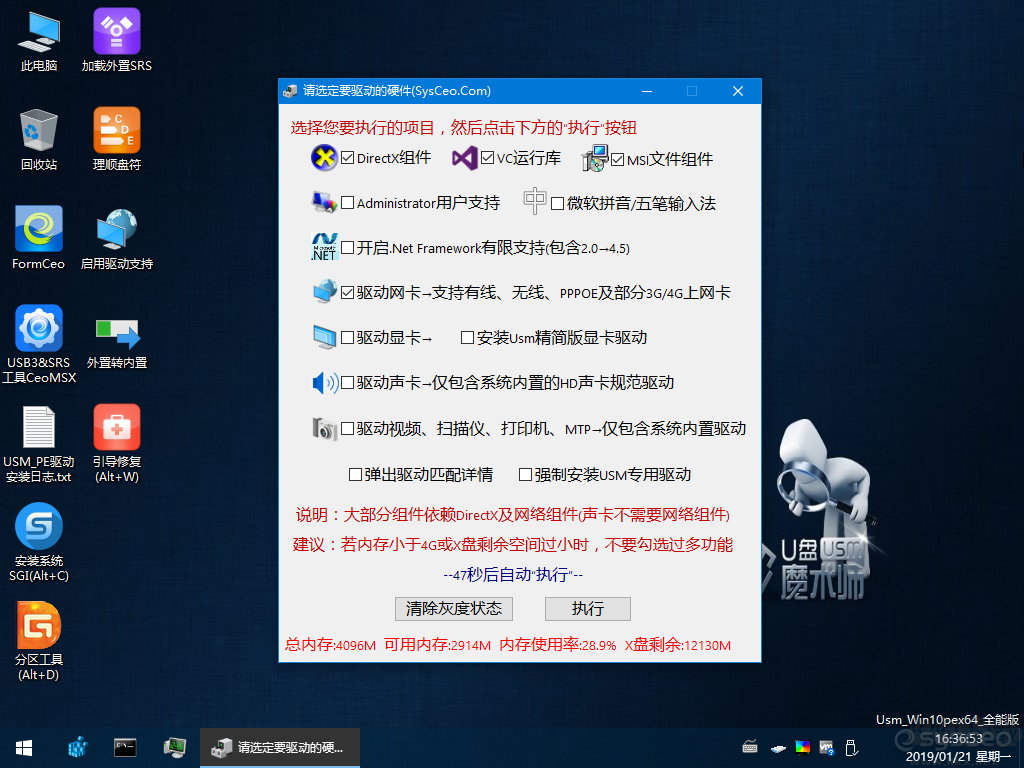Click the Administrator用户支持 user icon
This screenshot has height=768, width=1024.
click(x=325, y=201)
